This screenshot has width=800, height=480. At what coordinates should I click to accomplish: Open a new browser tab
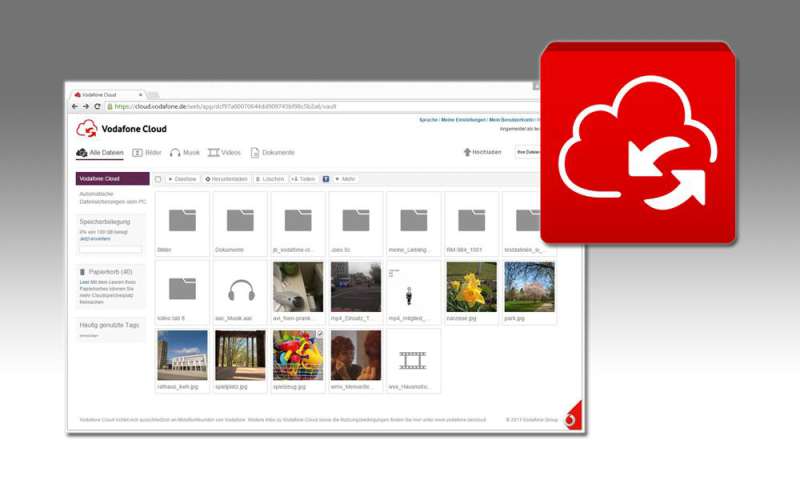(x=153, y=95)
